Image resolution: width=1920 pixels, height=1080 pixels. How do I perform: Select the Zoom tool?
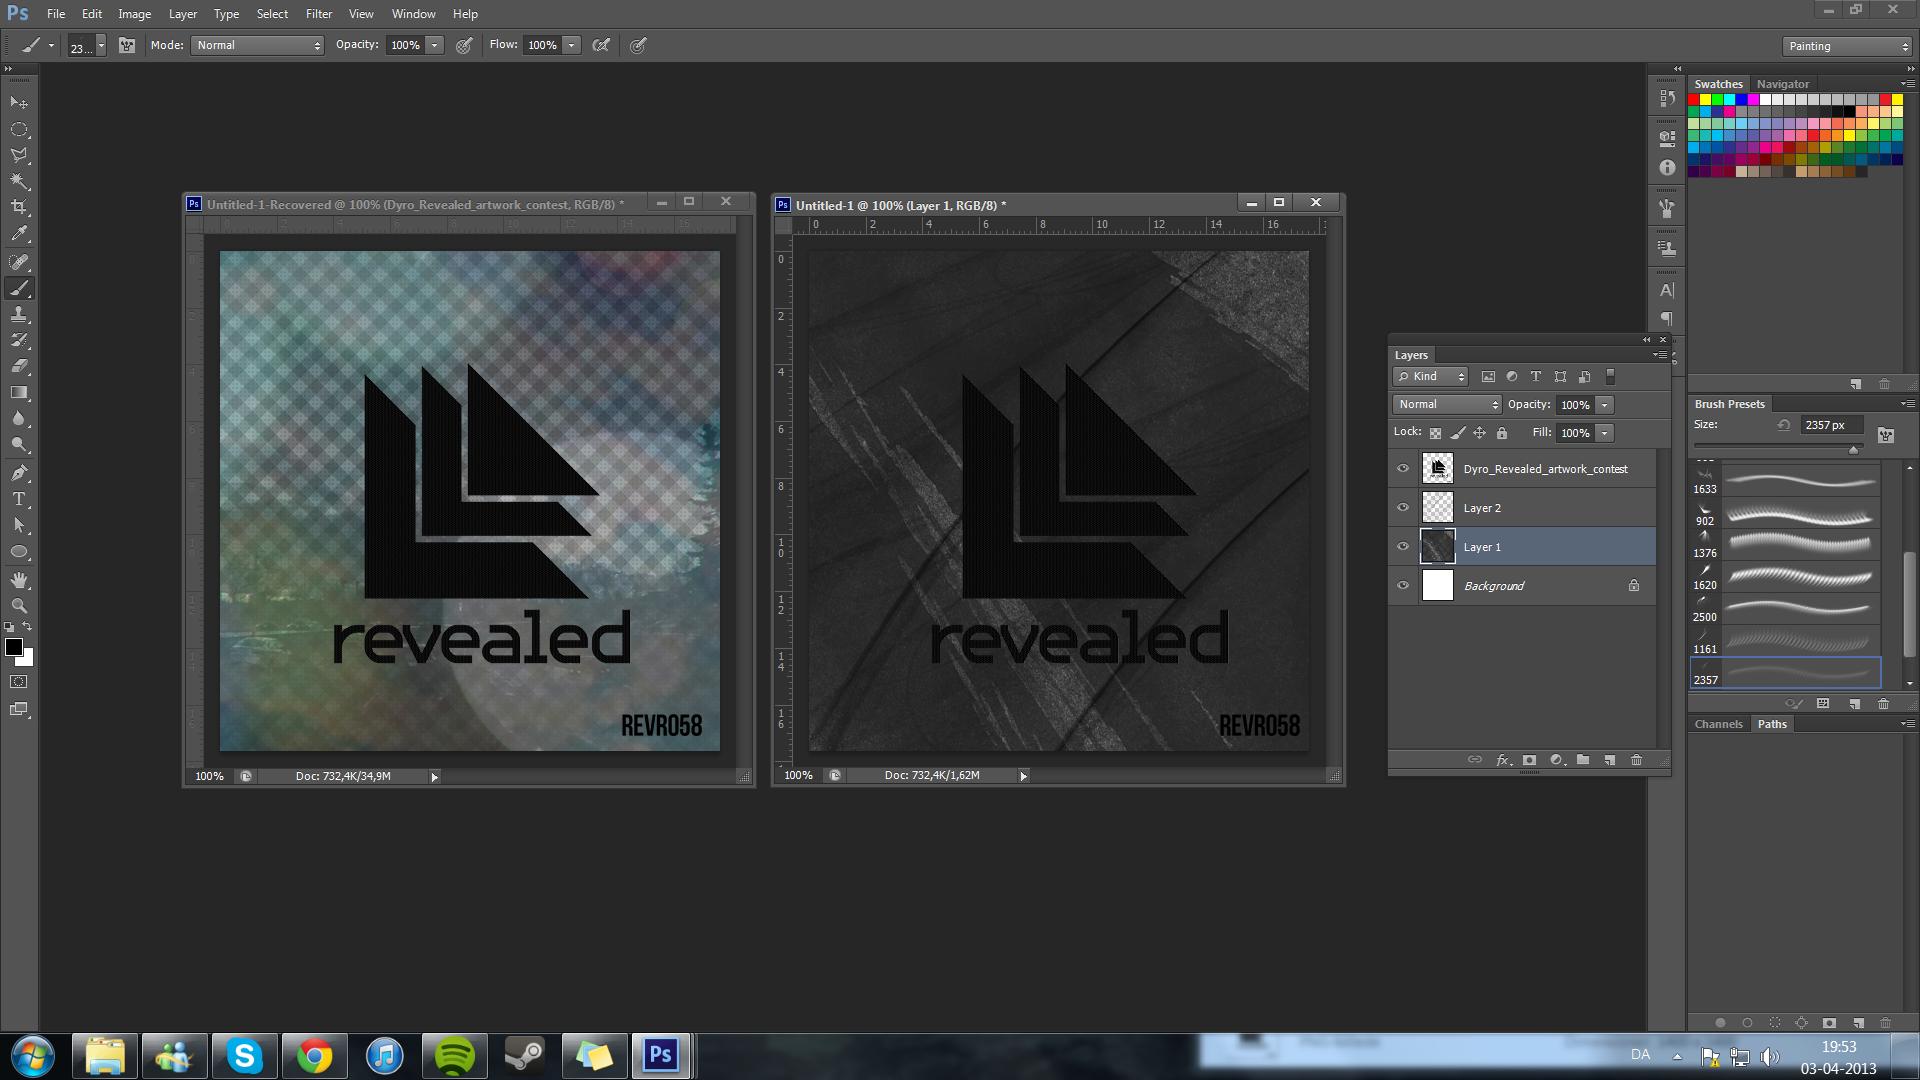tap(18, 605)
